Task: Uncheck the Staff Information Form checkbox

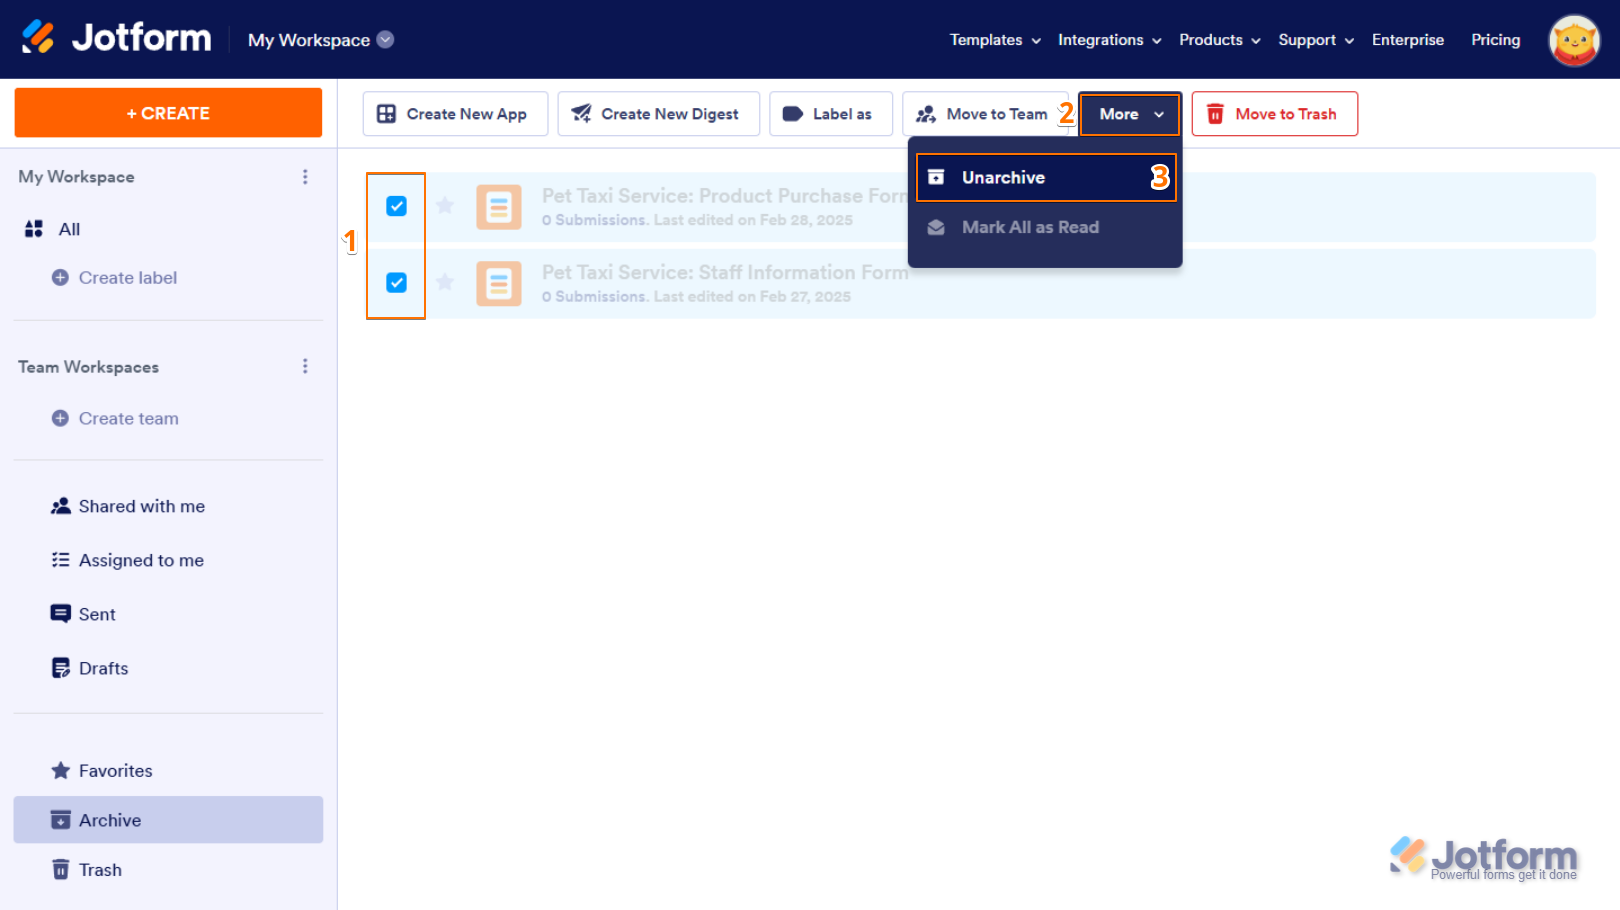Action: (397, 283)
